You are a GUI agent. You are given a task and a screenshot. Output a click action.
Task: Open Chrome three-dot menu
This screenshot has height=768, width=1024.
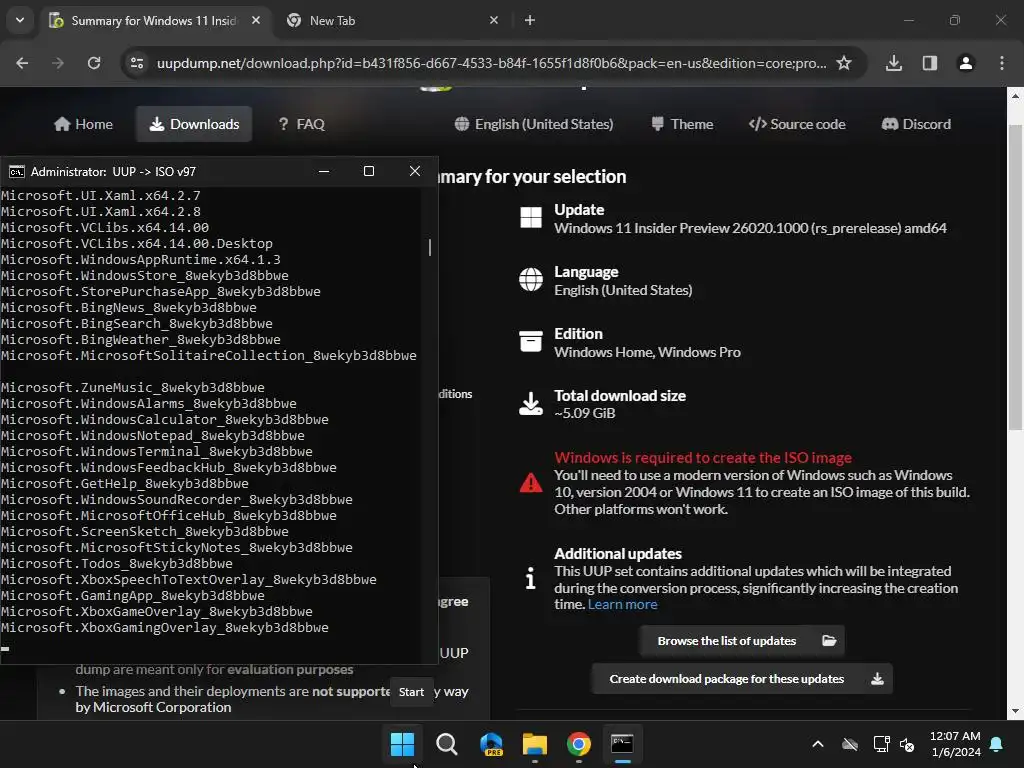1002,63
